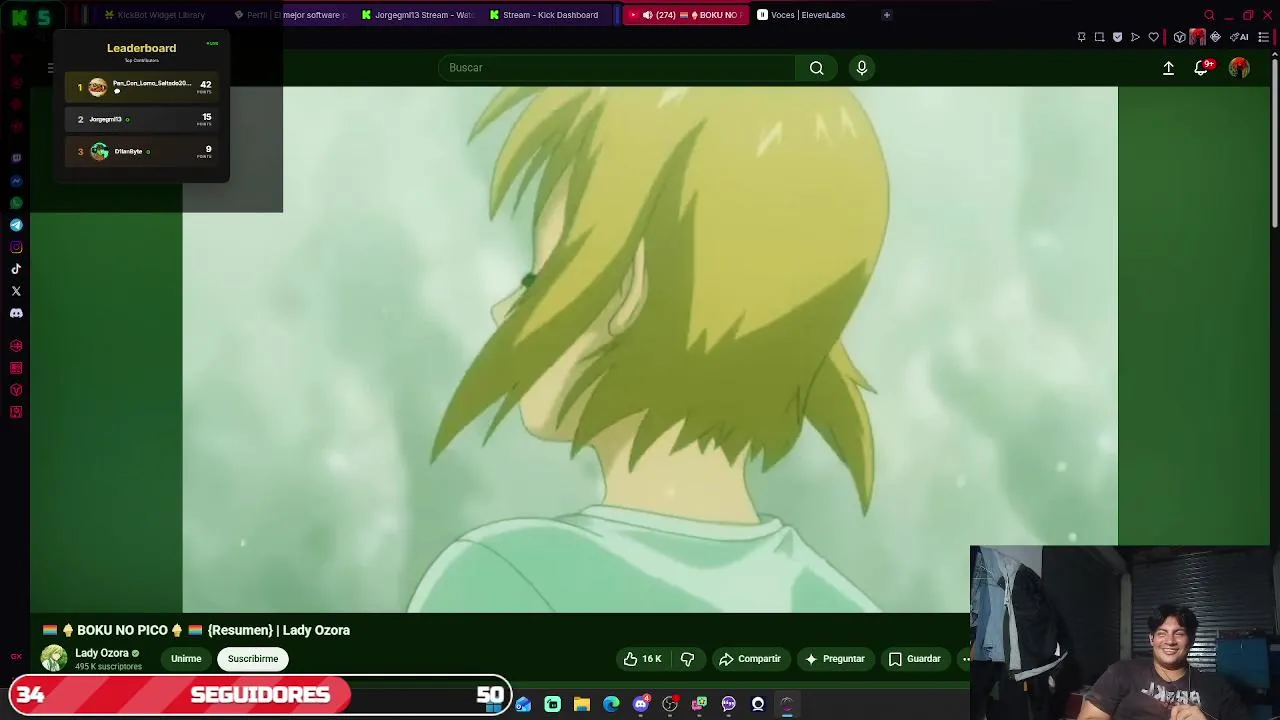Image resolution: width=1280 pixels, height=720 pixels.
Task: Click the video title BOKU NO PICO Resumen
Action: (x=196, y=630)
